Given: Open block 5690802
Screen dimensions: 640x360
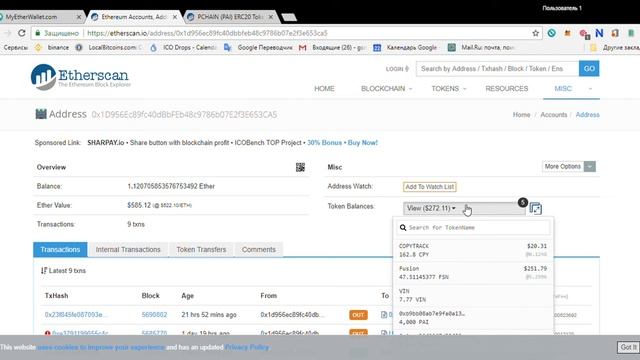Looking at the screenshot, I should [x=154, y=315].
